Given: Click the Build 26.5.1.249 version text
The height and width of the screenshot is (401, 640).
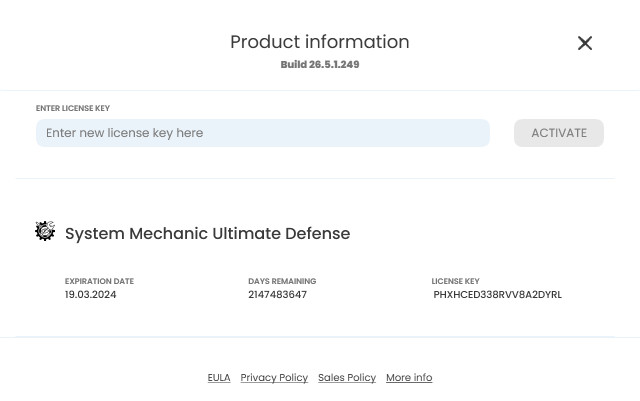Looking at the screenshot, I should pos(320,65).
